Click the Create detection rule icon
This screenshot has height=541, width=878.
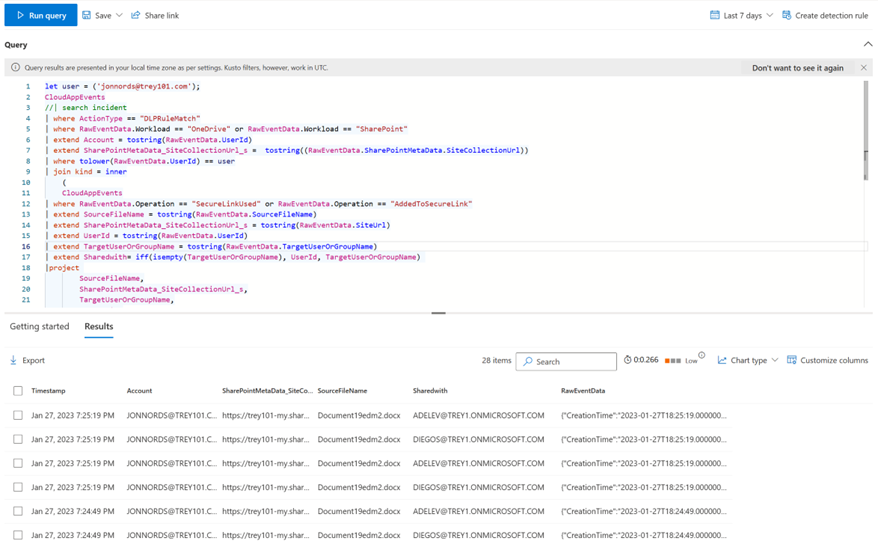point(787,16)
